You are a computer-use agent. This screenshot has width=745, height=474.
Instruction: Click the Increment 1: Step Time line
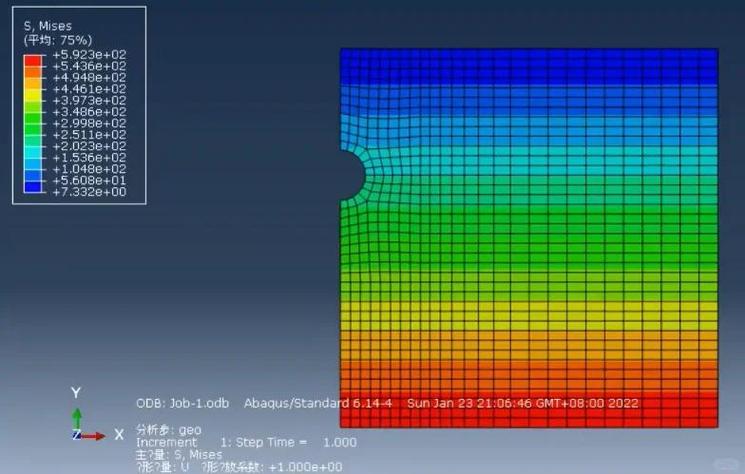[246, 443]
